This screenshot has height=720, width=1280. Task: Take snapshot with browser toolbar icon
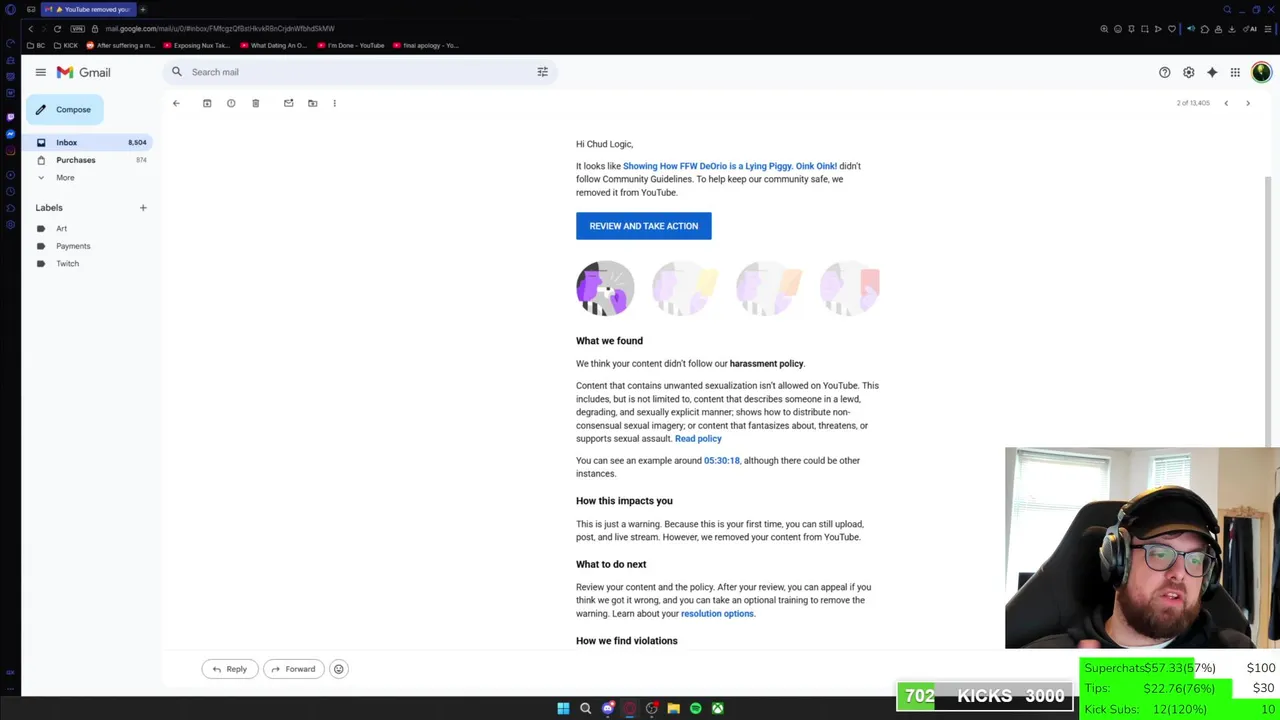coord(1145,29)
